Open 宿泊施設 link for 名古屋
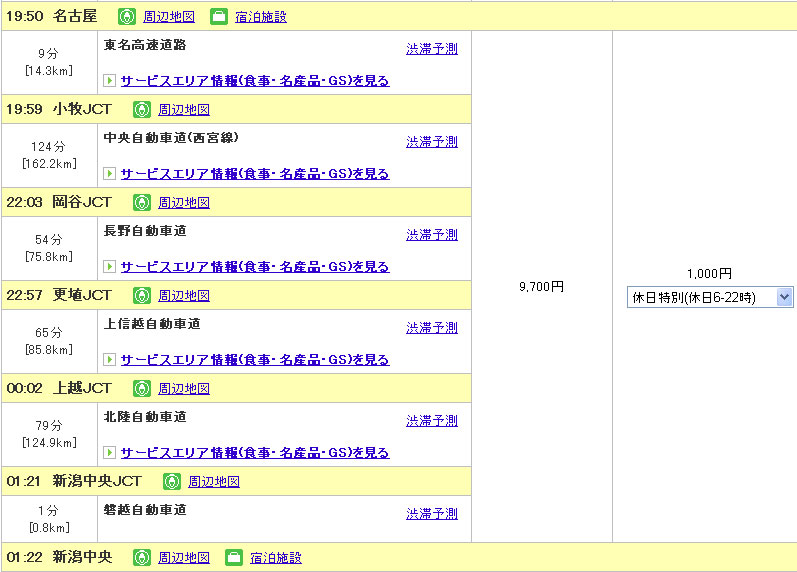This screenshot has width=797, height=572. 261,17
